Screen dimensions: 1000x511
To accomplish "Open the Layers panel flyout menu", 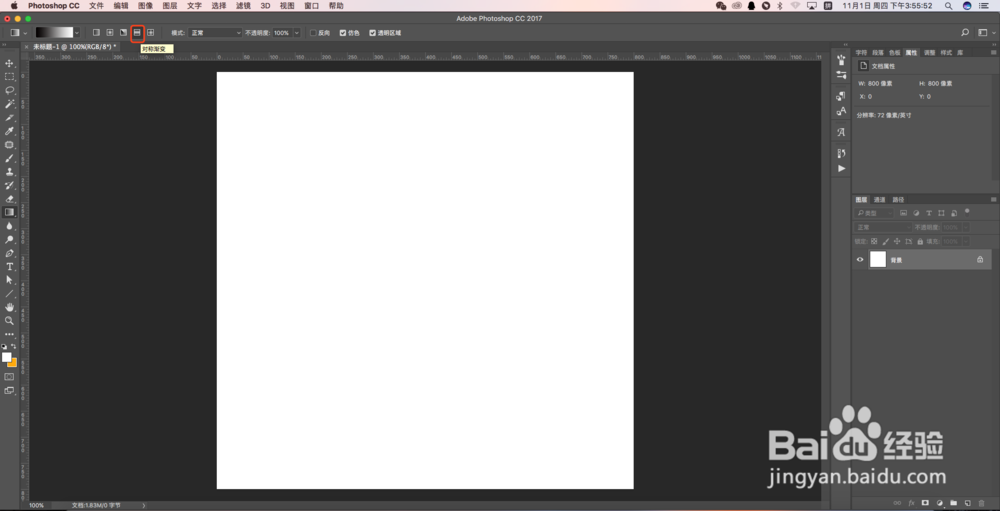I will click(994, 200).
